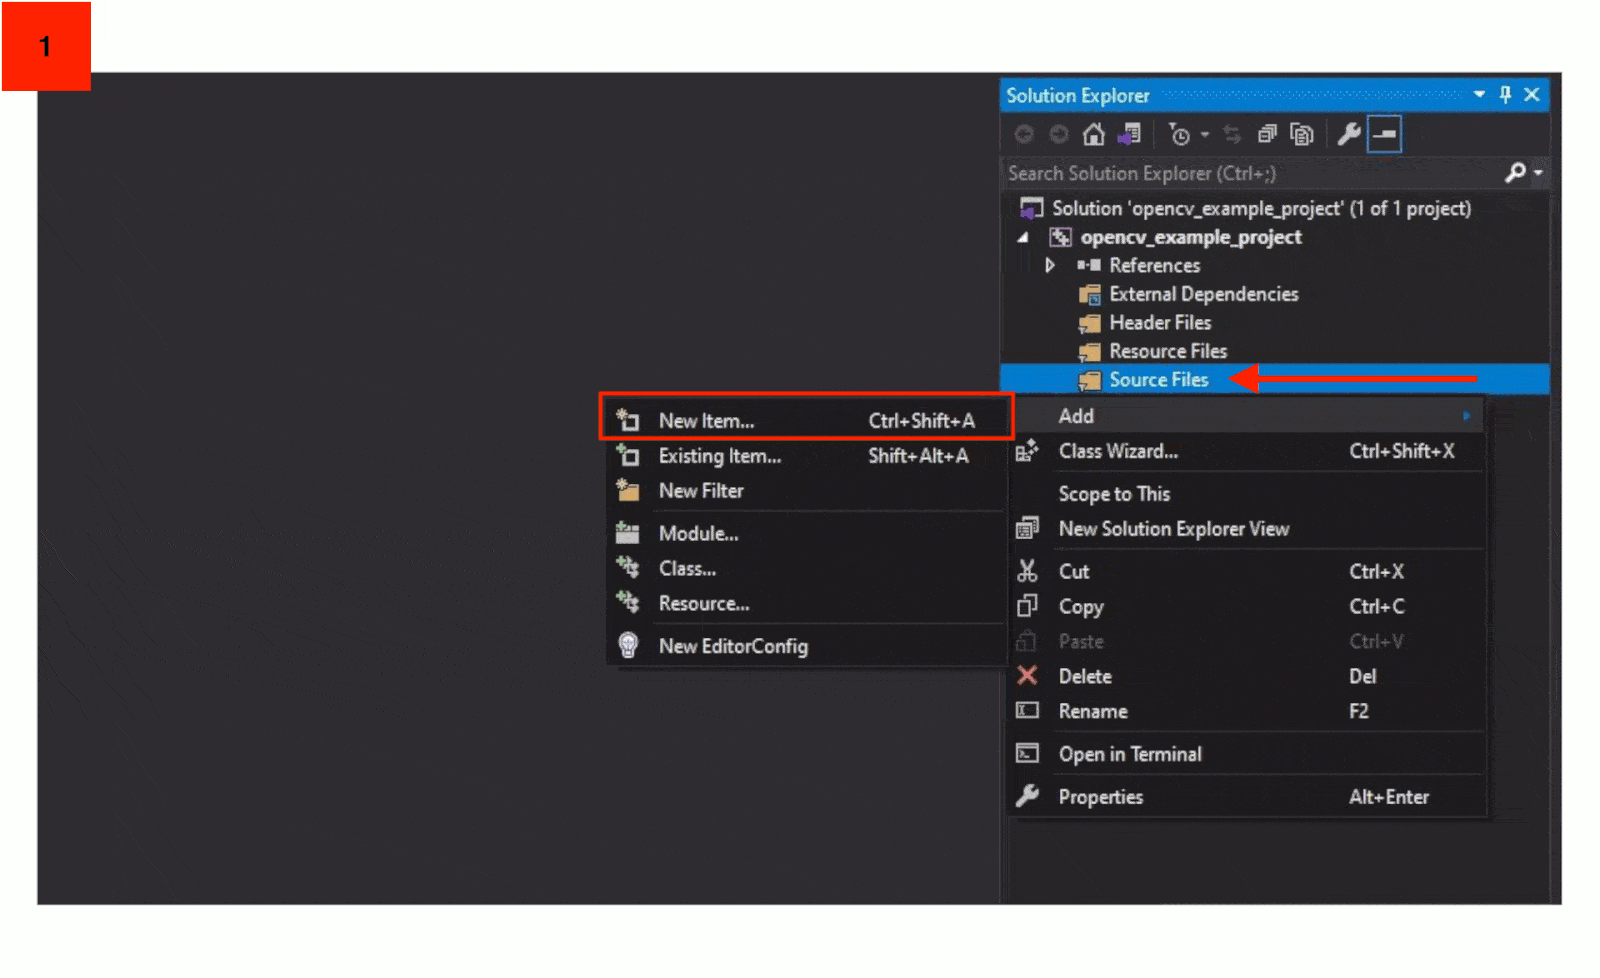Click the Class Wizard icon
This screenshot has width=1600, height=978.
pos(1027,451)
